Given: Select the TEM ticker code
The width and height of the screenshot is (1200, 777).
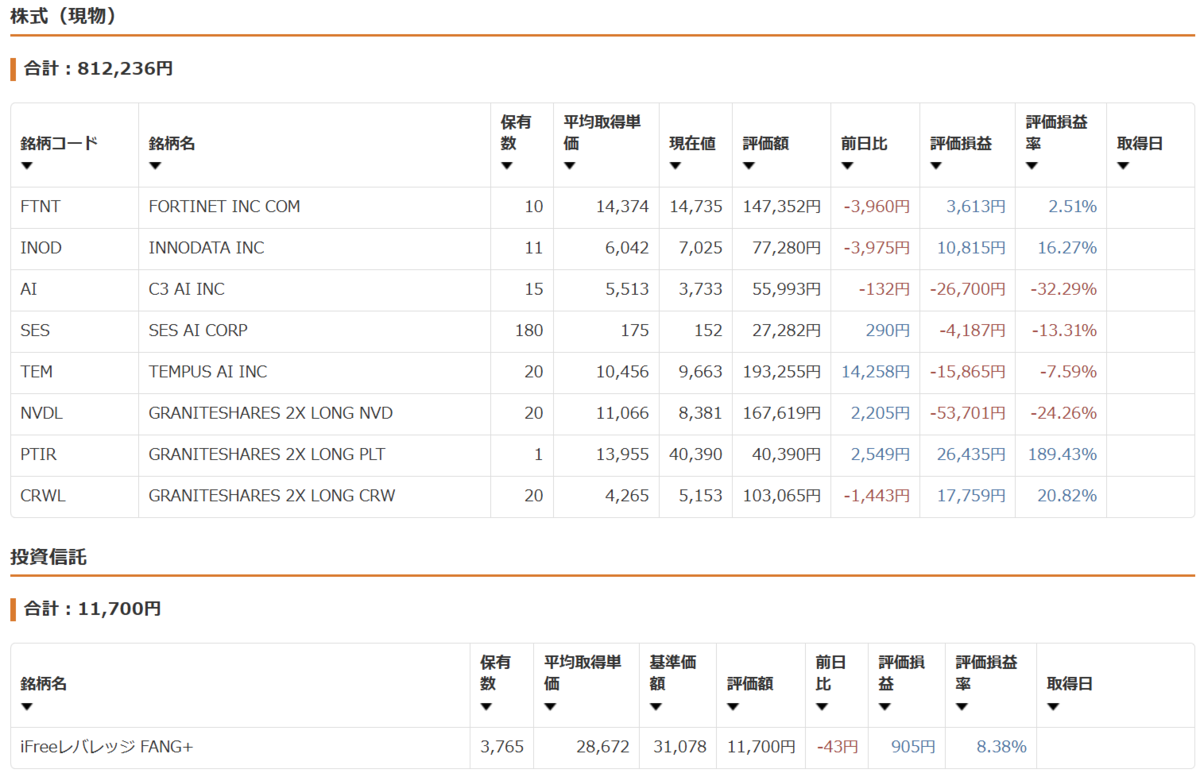Looking at the screenshot, I should click(x=36, y=371).
